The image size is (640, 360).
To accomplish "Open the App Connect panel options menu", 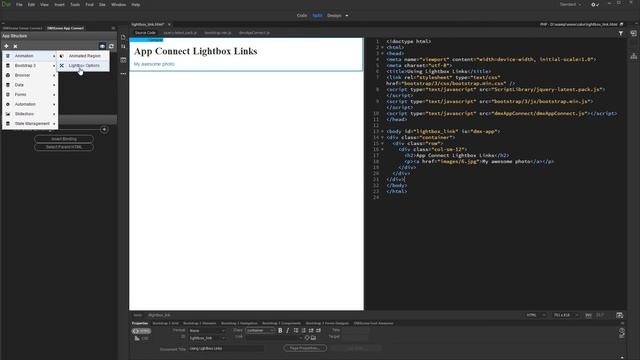I will click(113, 28).
